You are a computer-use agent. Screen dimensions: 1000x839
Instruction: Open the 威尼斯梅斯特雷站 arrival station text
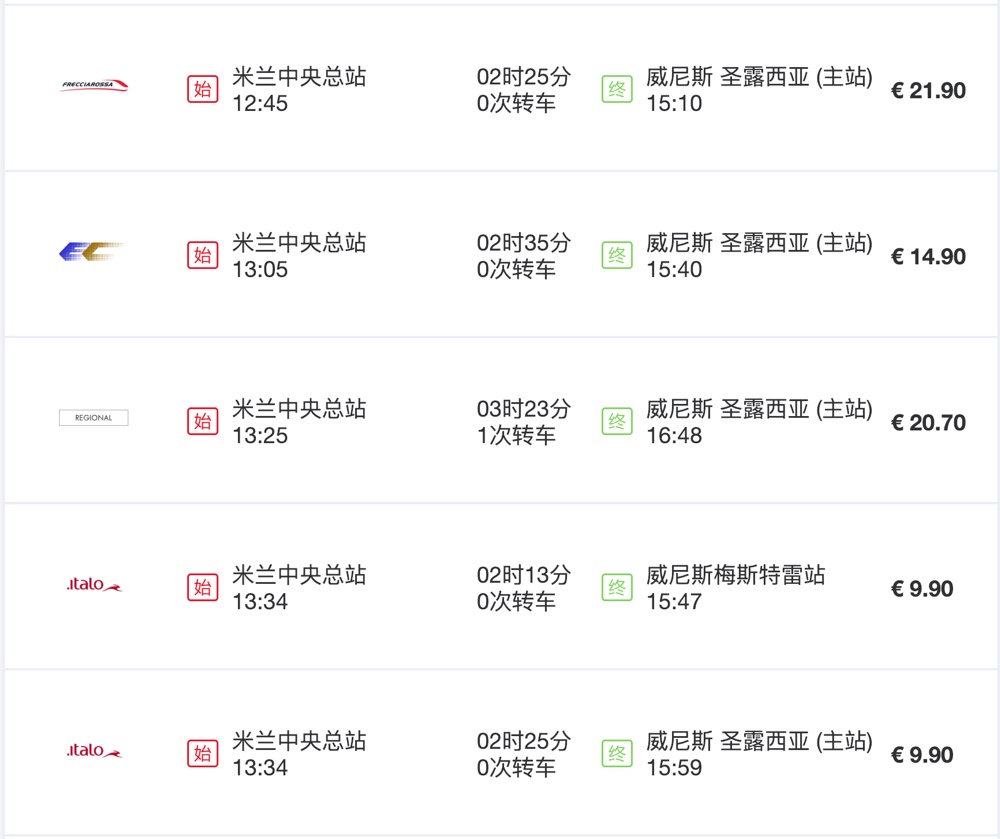click(736, 576)
